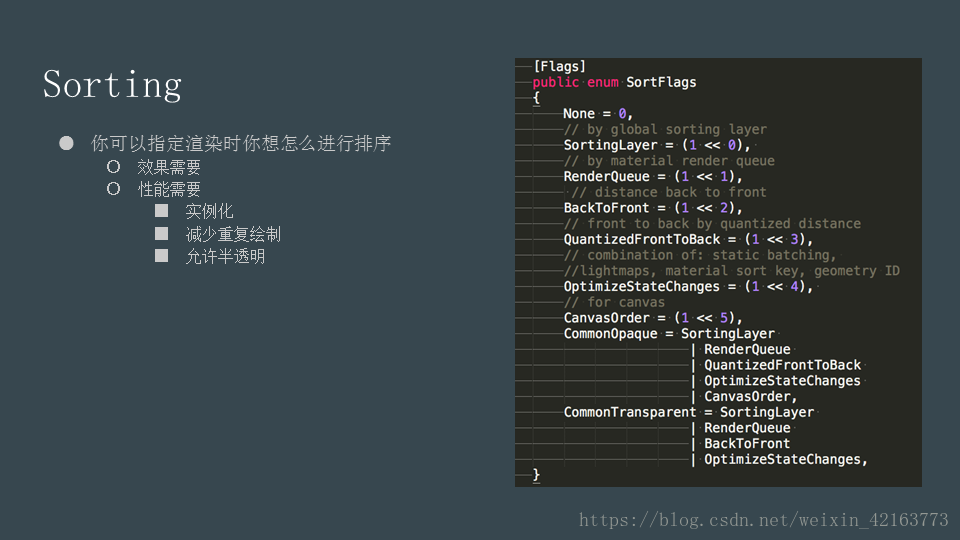Click the list item '减少重复绘制'

pos(233,234)
